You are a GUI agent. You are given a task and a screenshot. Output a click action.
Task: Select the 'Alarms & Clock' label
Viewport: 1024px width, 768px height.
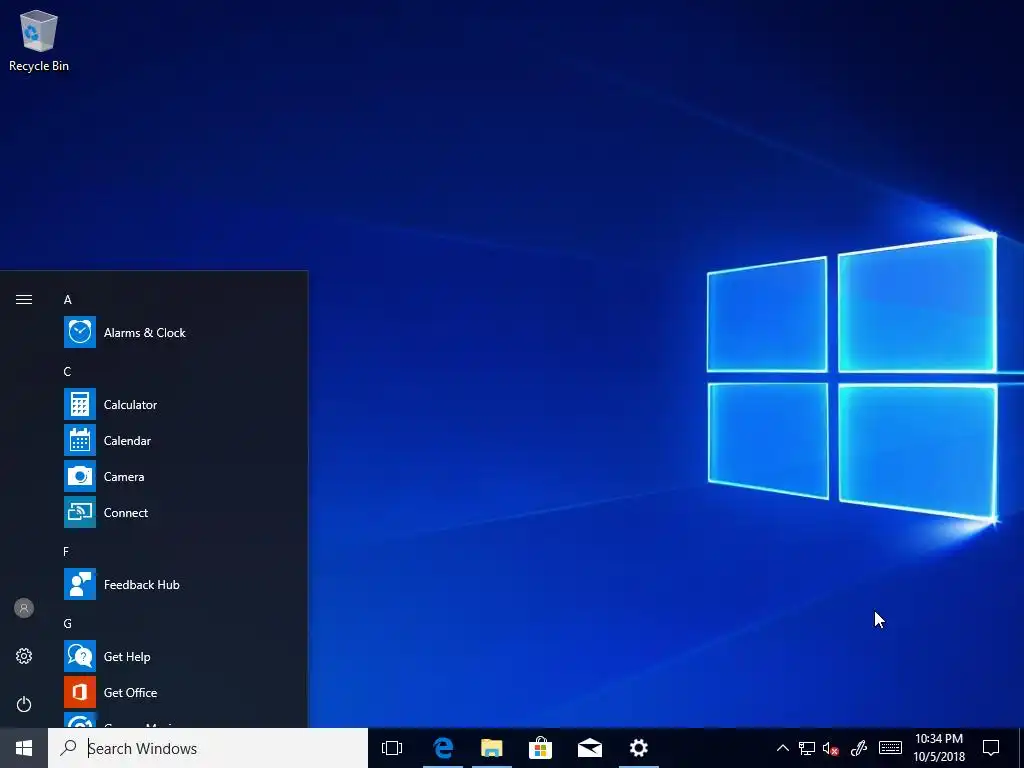[145, 332]
